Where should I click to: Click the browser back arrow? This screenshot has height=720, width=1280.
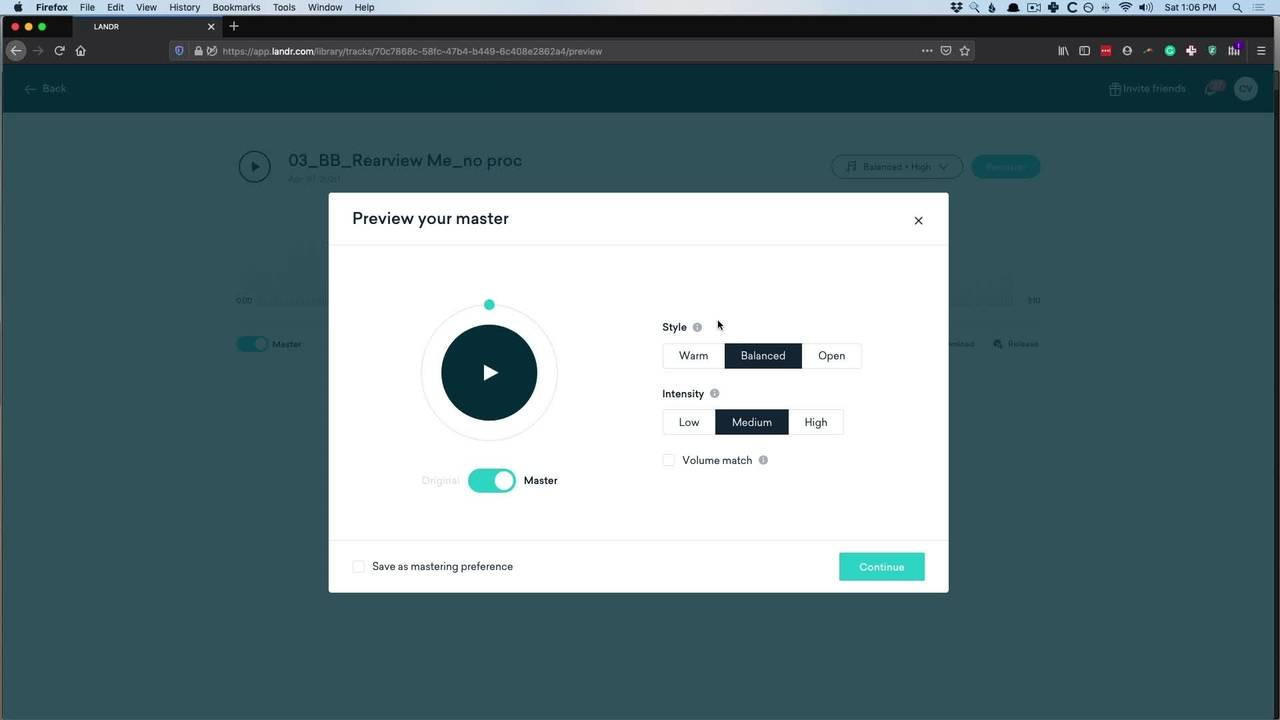(x=16, y=51)
